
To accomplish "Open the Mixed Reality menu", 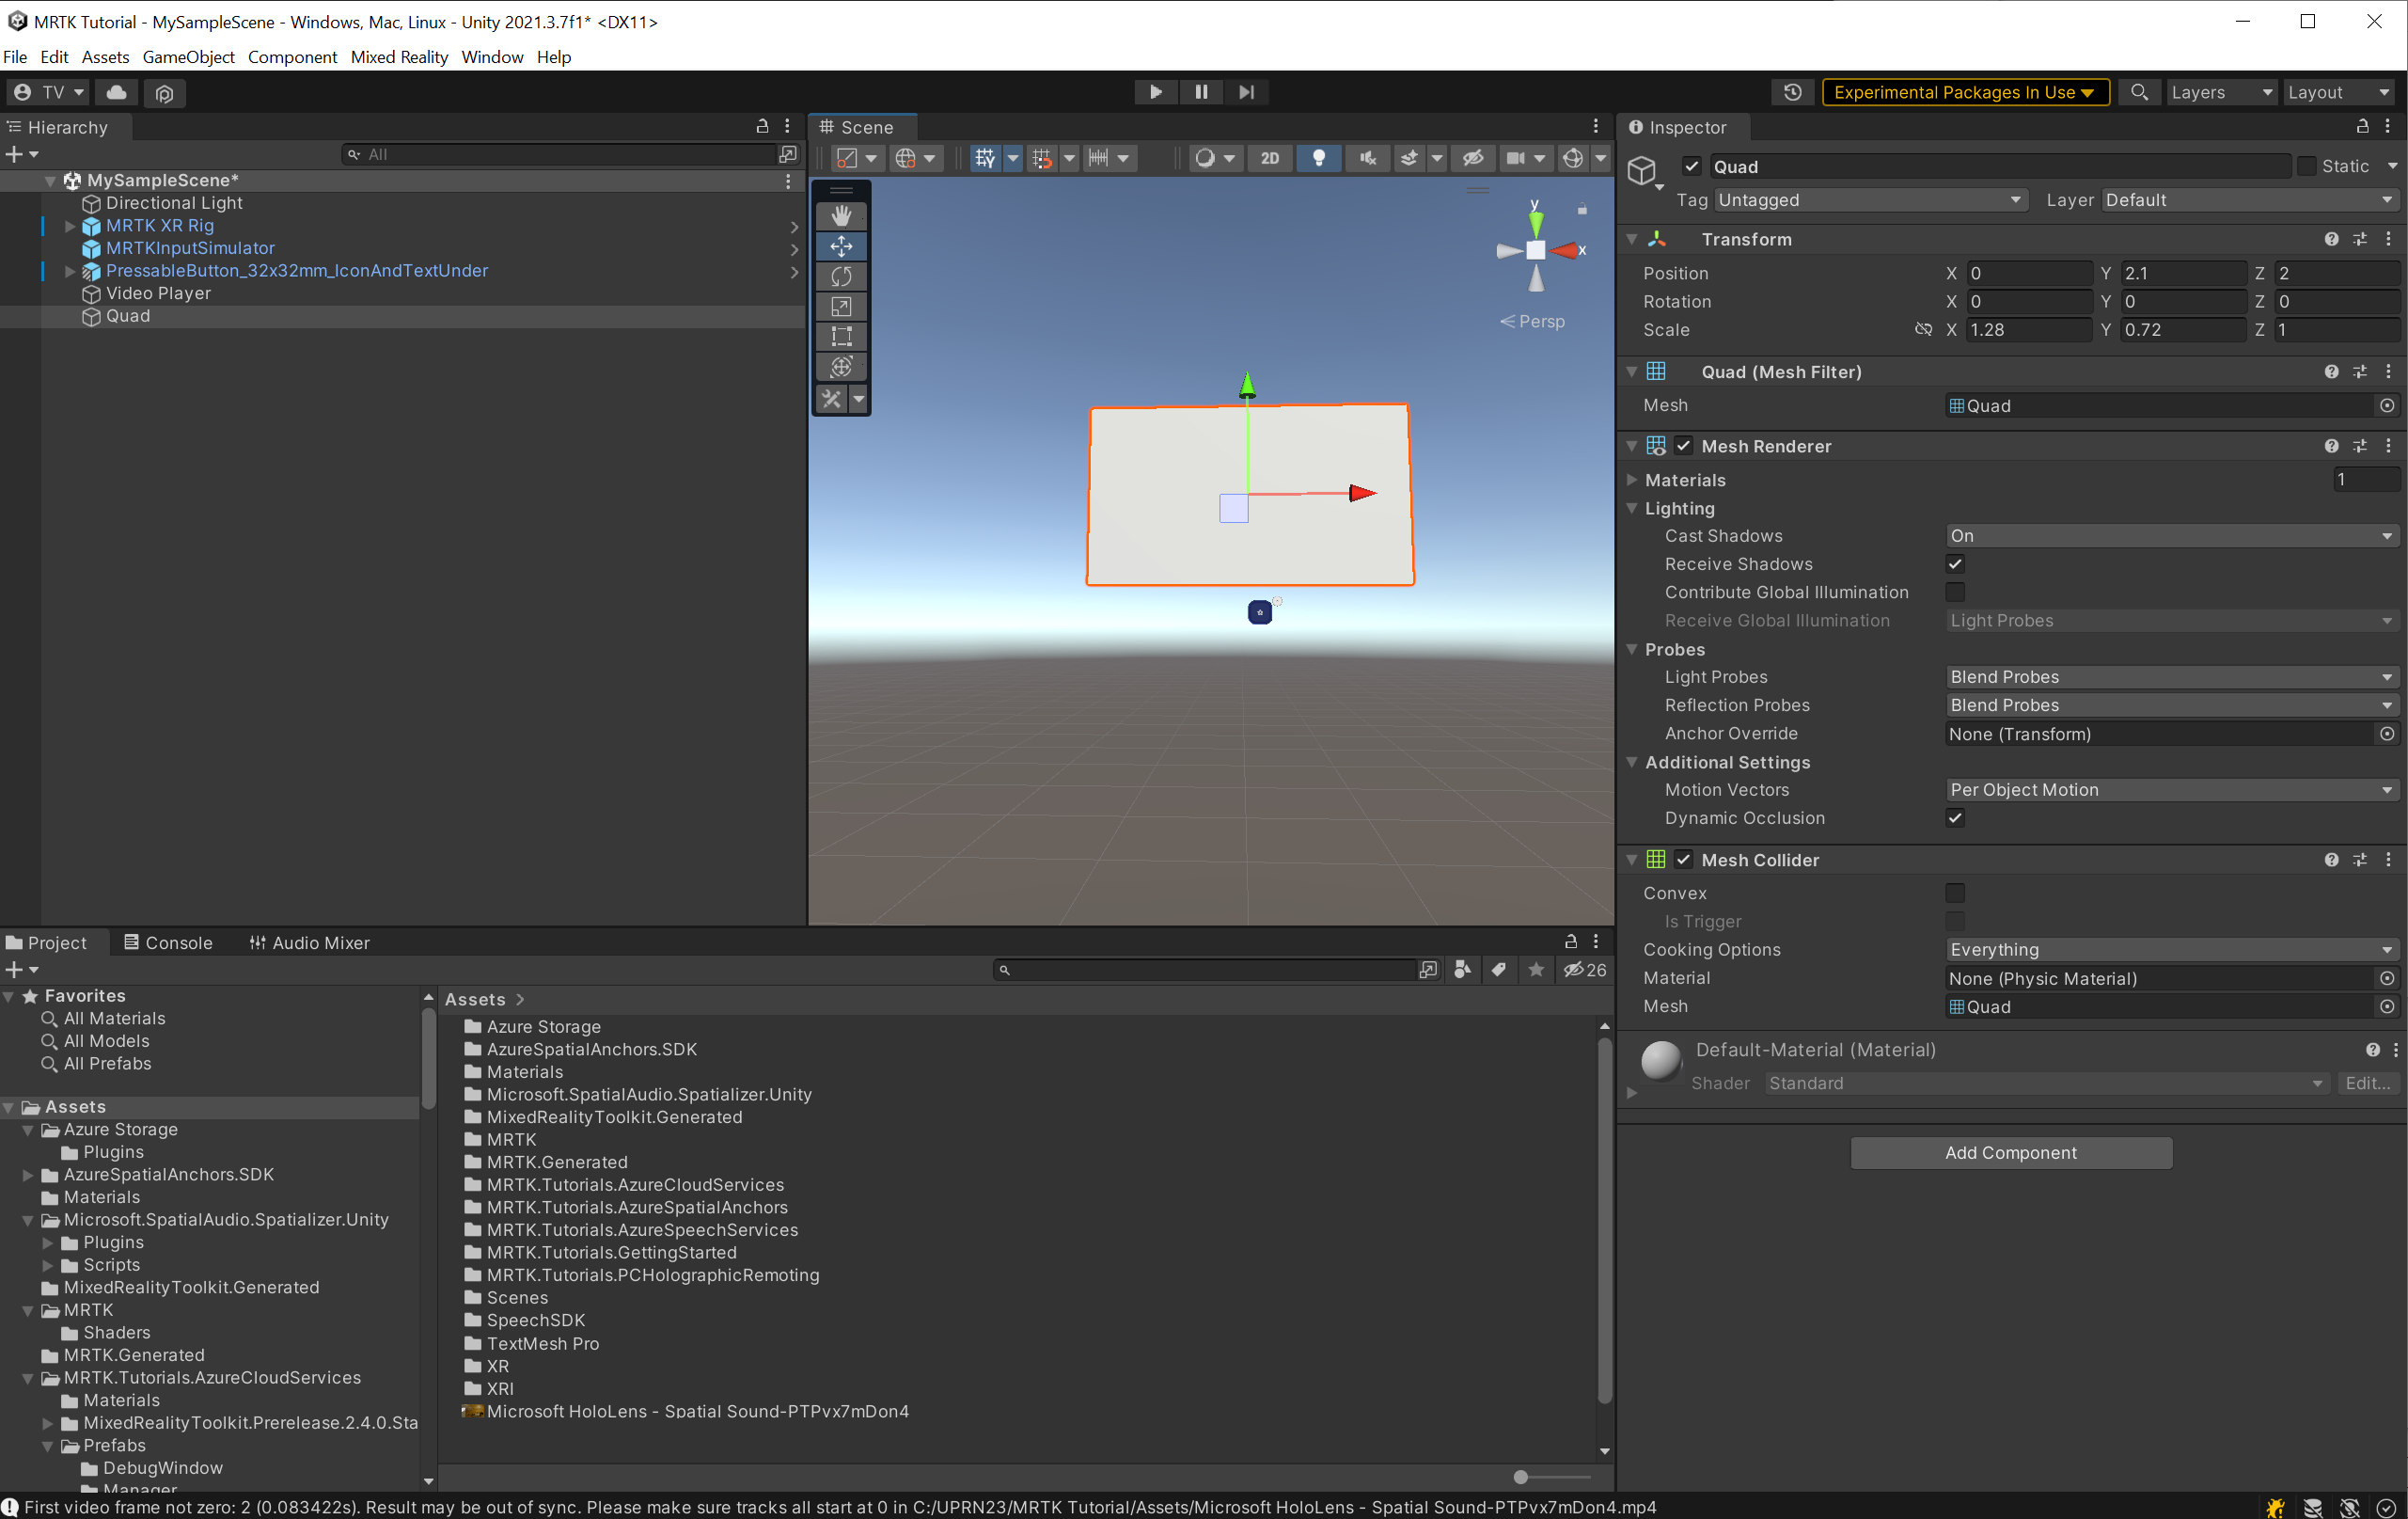I will coord(399,57).
